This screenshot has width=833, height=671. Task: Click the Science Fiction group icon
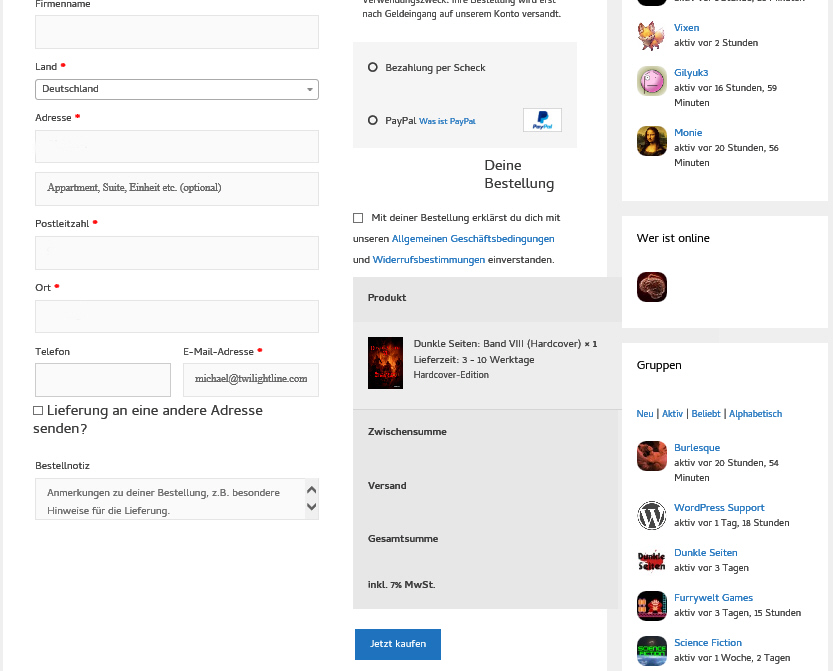tap(651, 651)
